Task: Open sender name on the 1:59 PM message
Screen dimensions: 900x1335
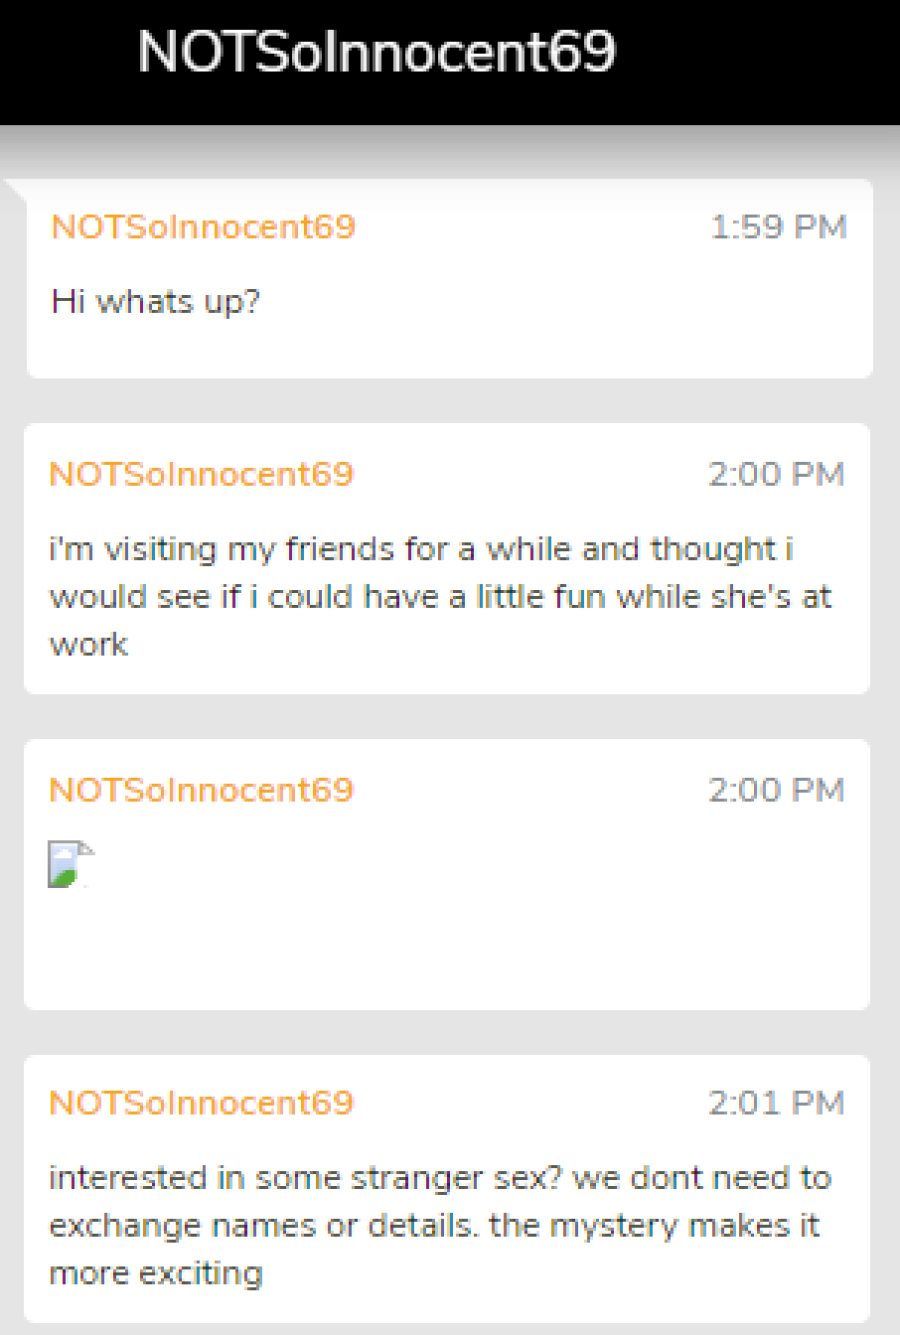Action: coord(204,227)
